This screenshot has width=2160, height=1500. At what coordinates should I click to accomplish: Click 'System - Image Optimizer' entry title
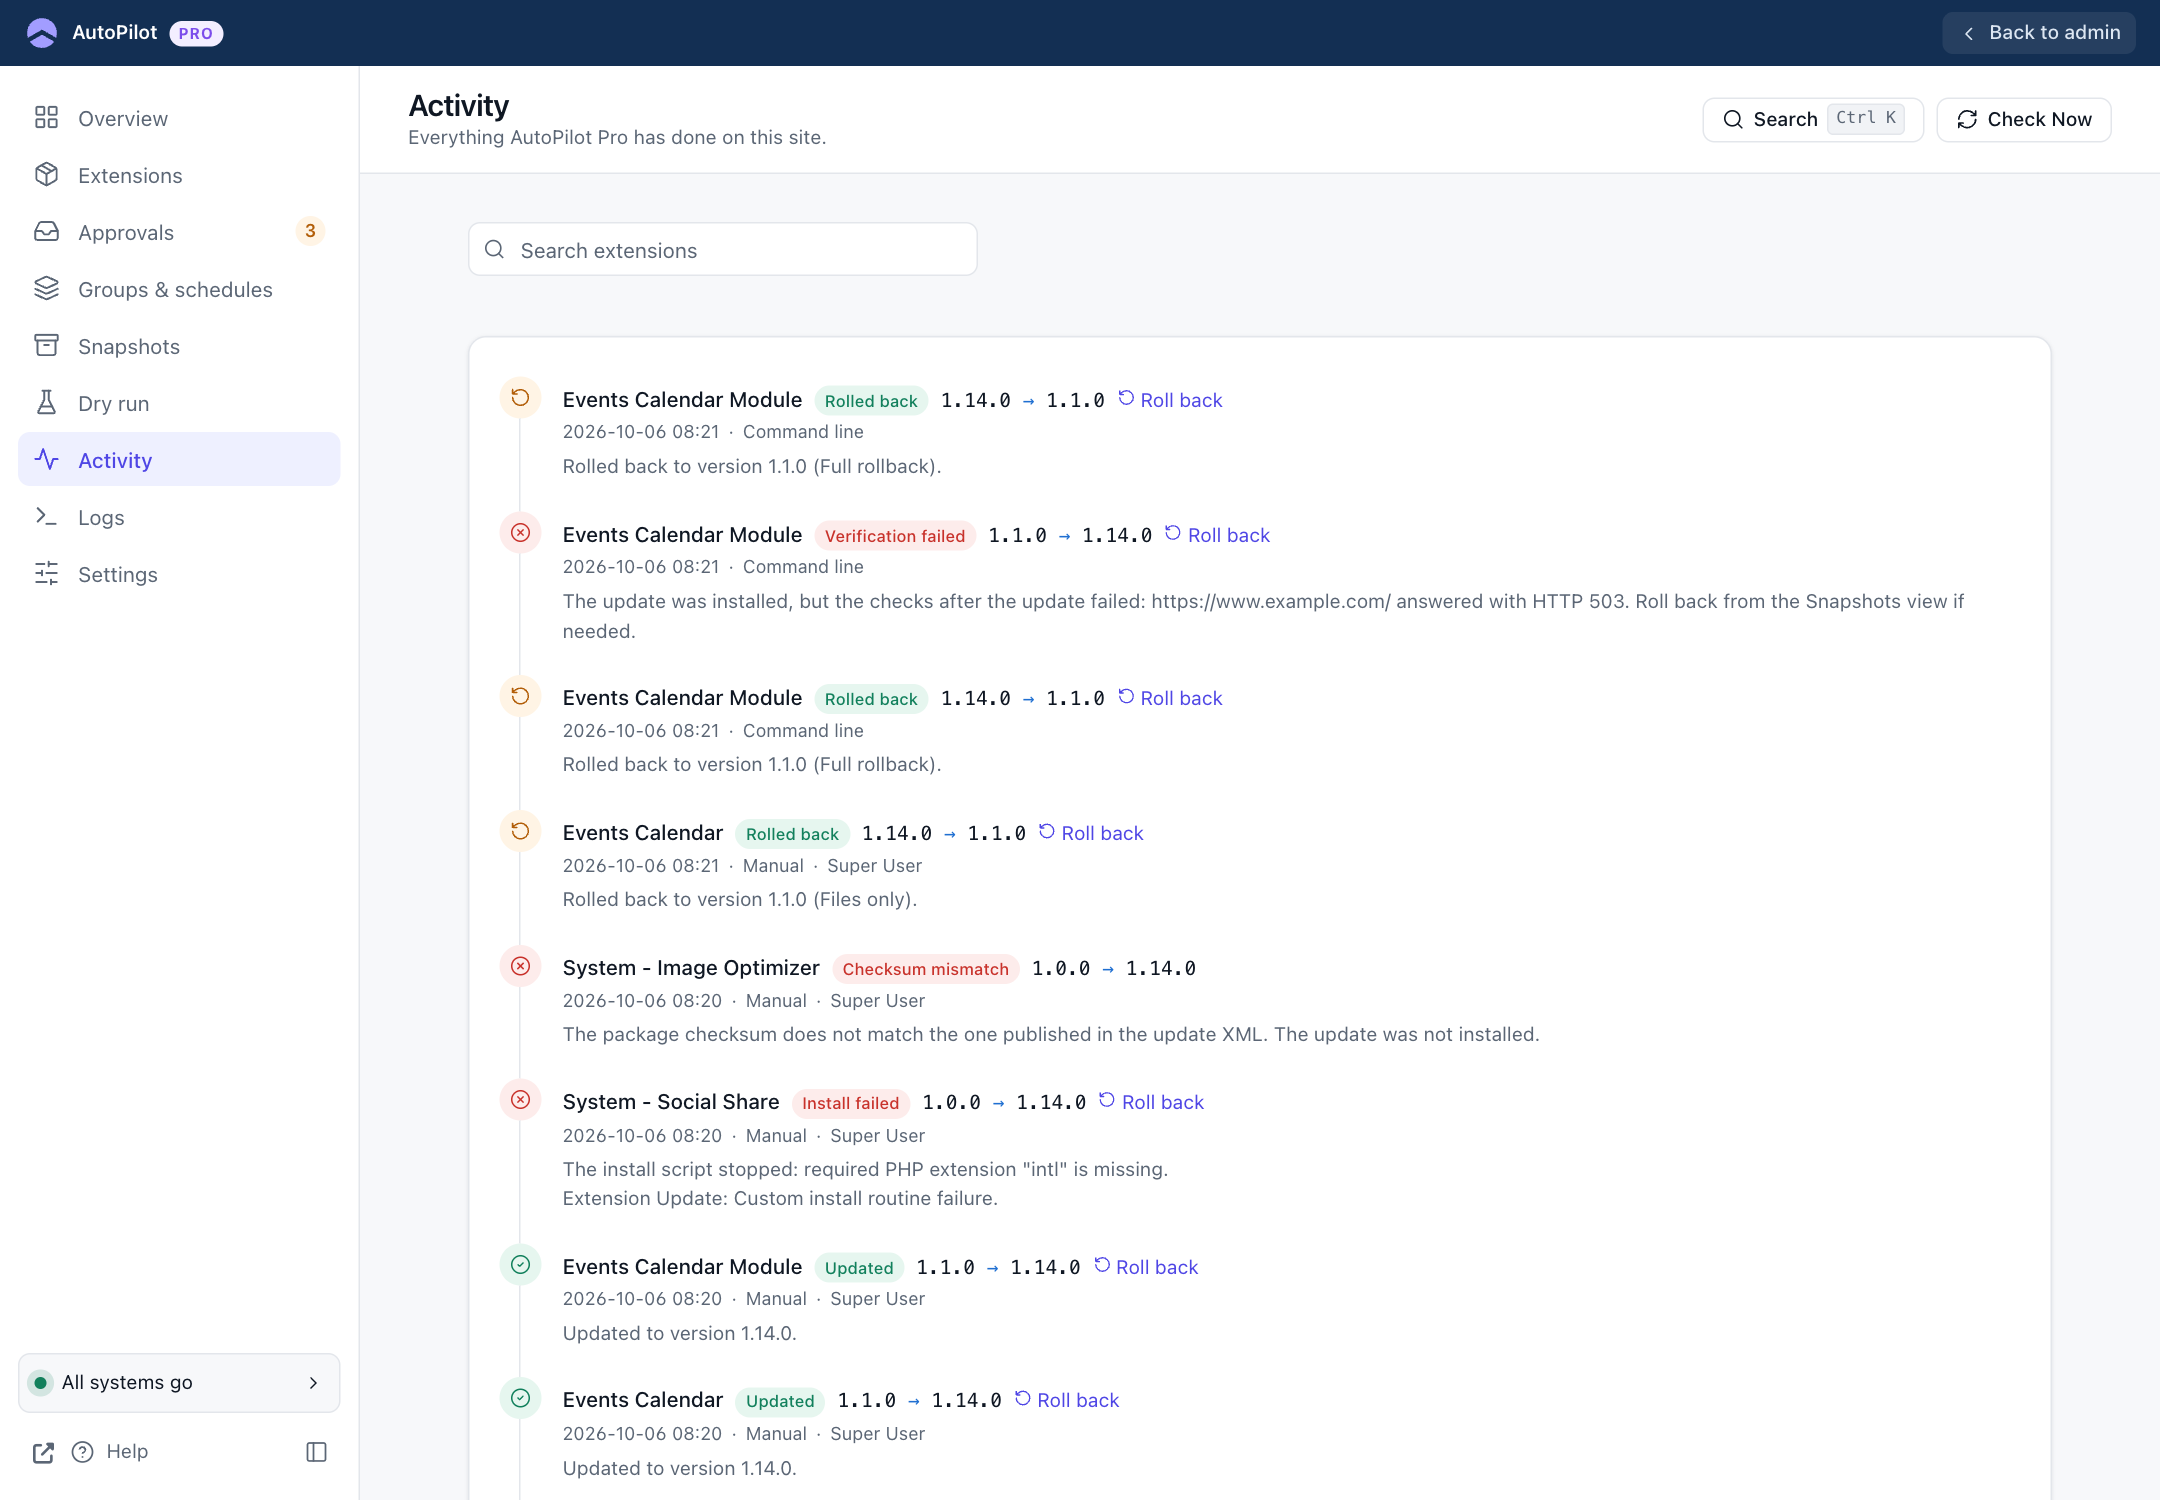691,967
